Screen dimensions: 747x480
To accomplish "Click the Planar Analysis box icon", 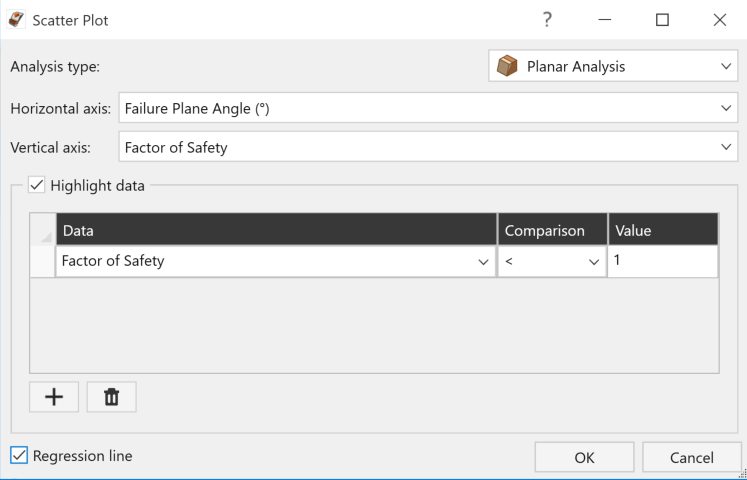I will tap(507, 66).
